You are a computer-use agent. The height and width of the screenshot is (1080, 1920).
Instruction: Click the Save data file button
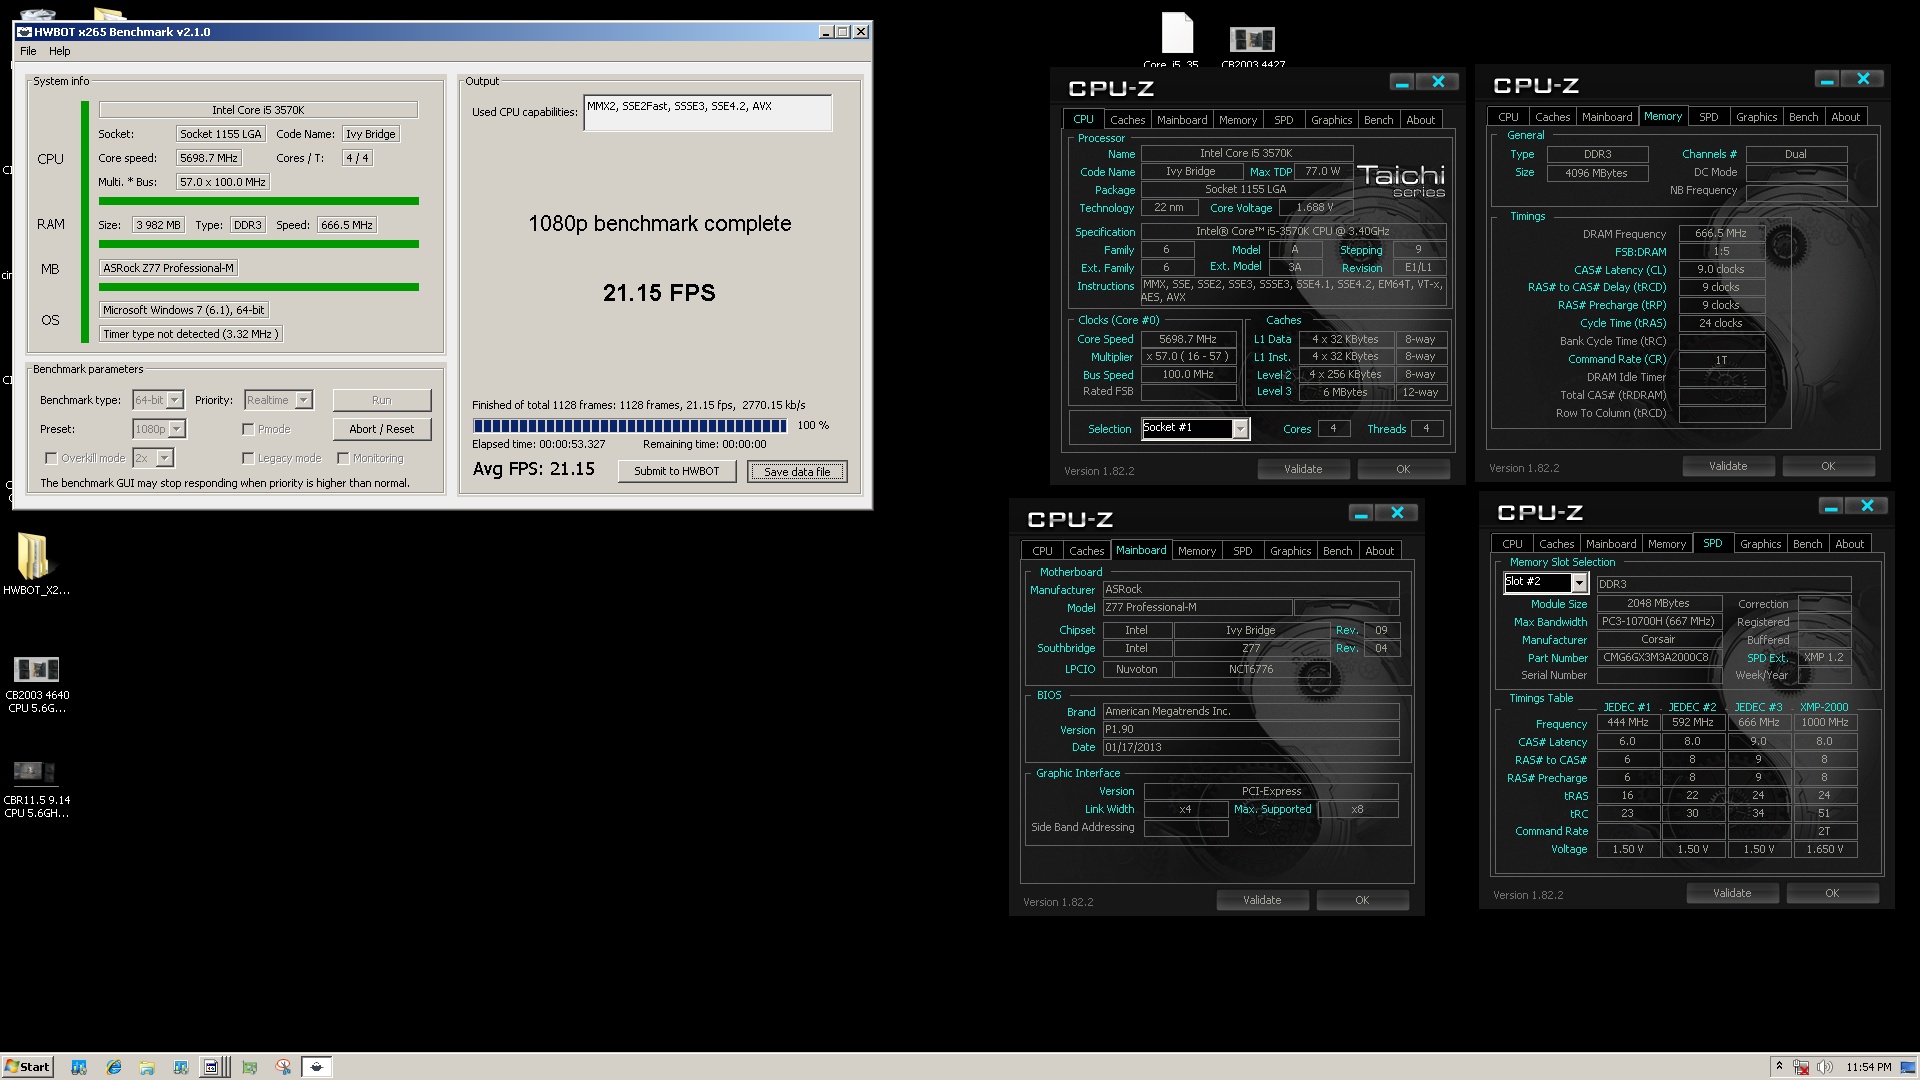point(797,471)
